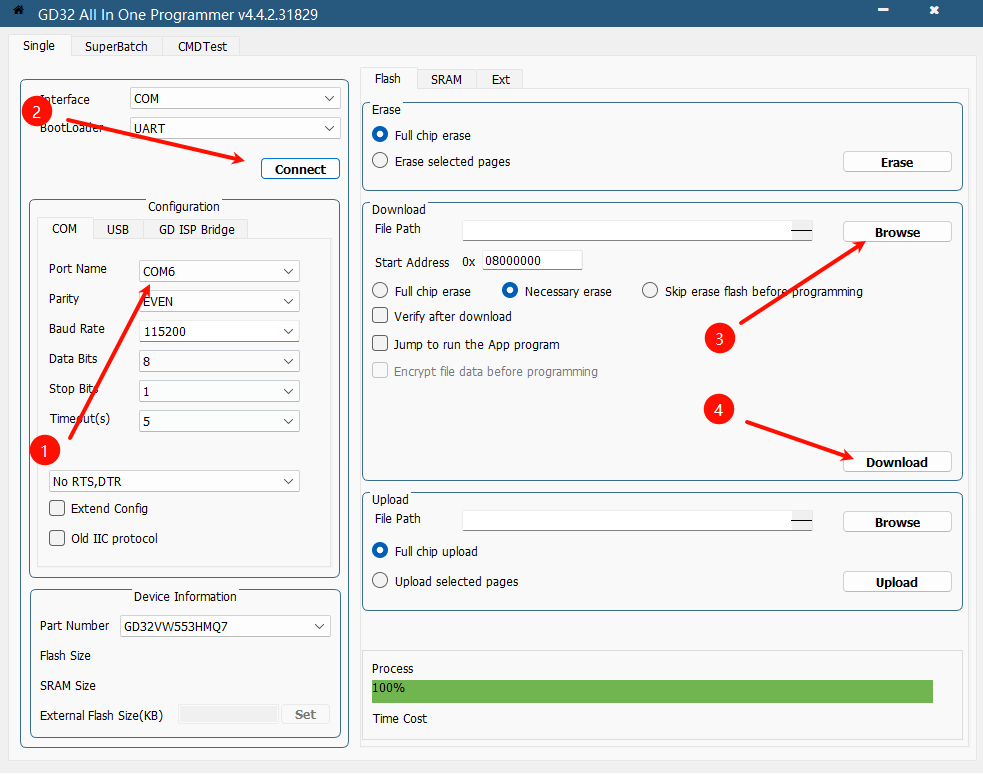
Task: Select Erase selected pages radio button
Action: pos(380,161)
